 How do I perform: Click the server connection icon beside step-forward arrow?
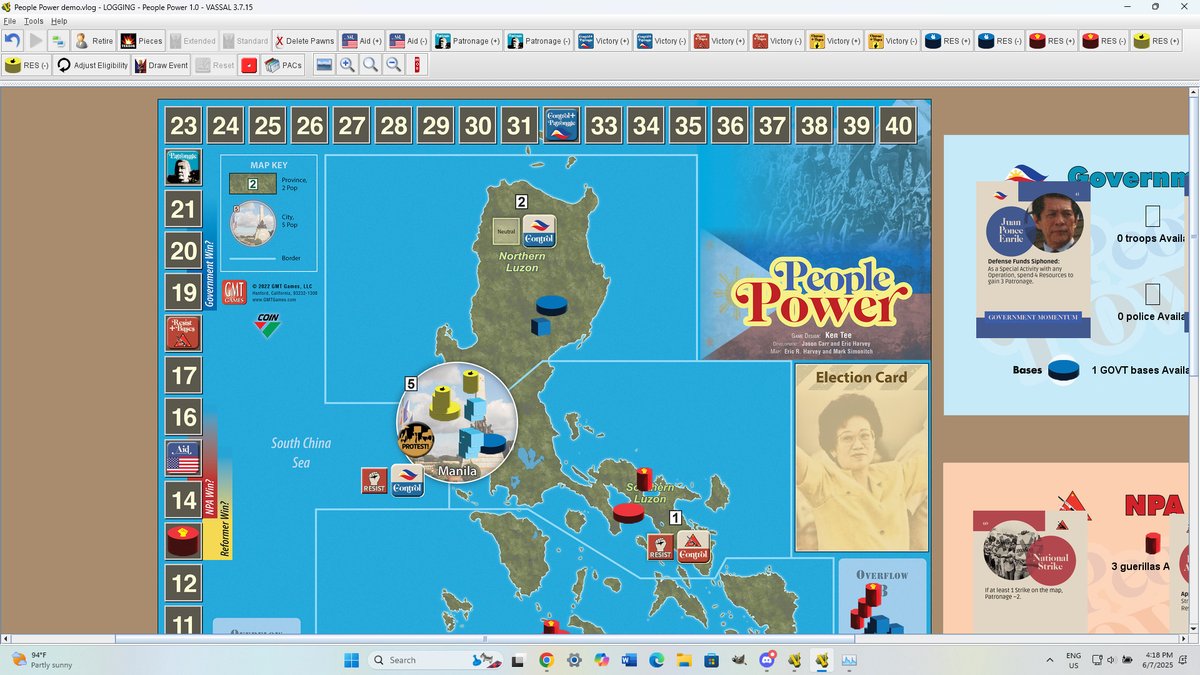pos(58,41)
